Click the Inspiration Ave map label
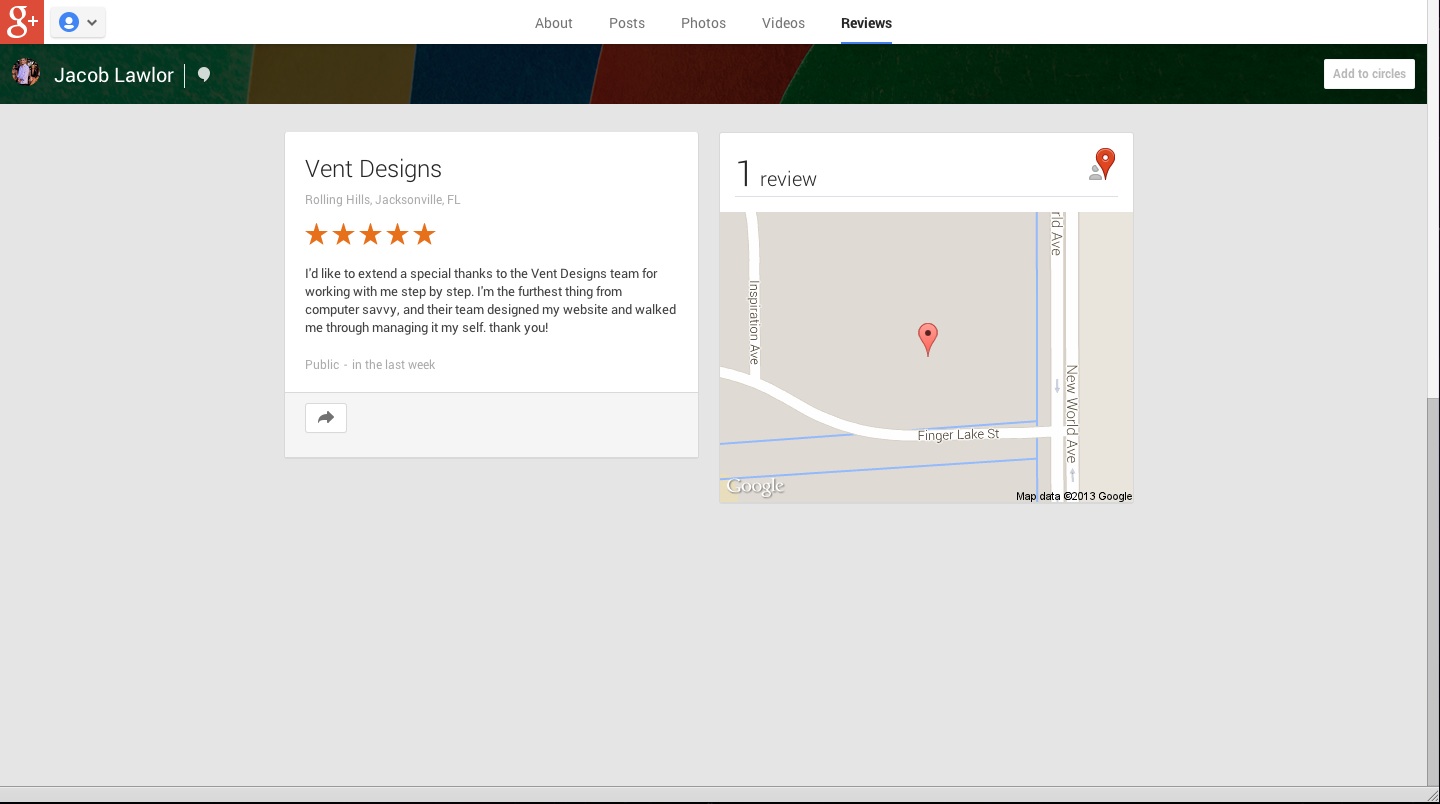Screen dimensions: 1440x804 coord(755,322)
